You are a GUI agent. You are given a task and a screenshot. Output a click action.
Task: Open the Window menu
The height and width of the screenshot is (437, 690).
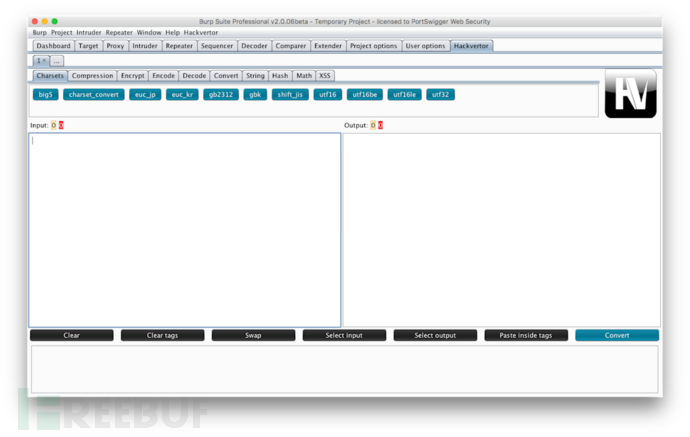click(x=149, y=33)
